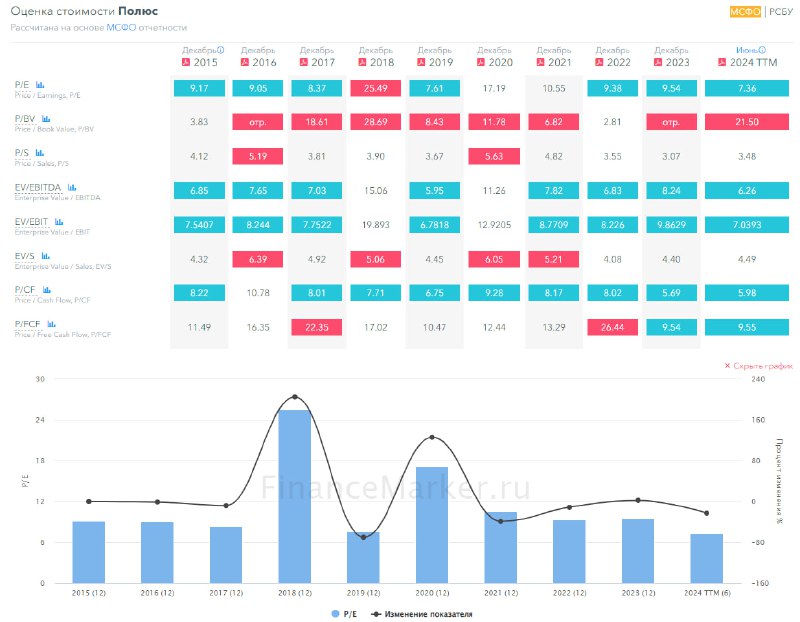Open the chart icon beside P/CF
800x622 pixels.
click(x=46, y=290)
